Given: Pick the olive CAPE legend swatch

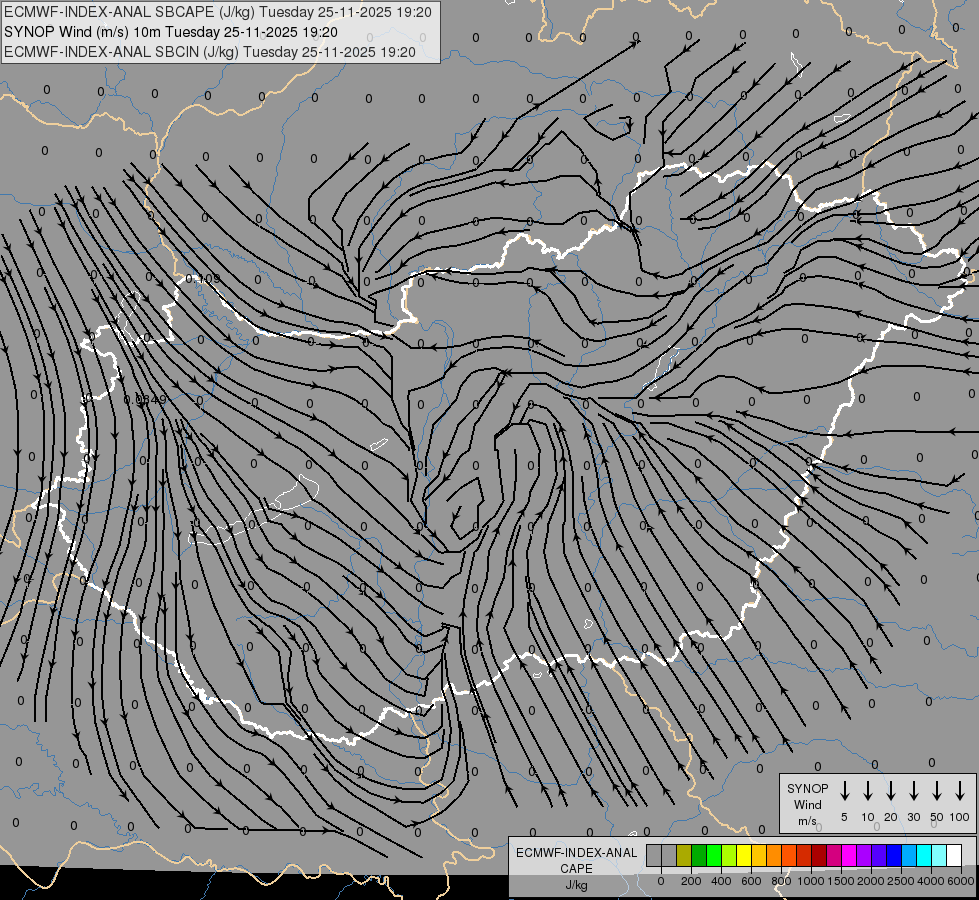Looking at the screenshot, I should (x=684, y=855).
